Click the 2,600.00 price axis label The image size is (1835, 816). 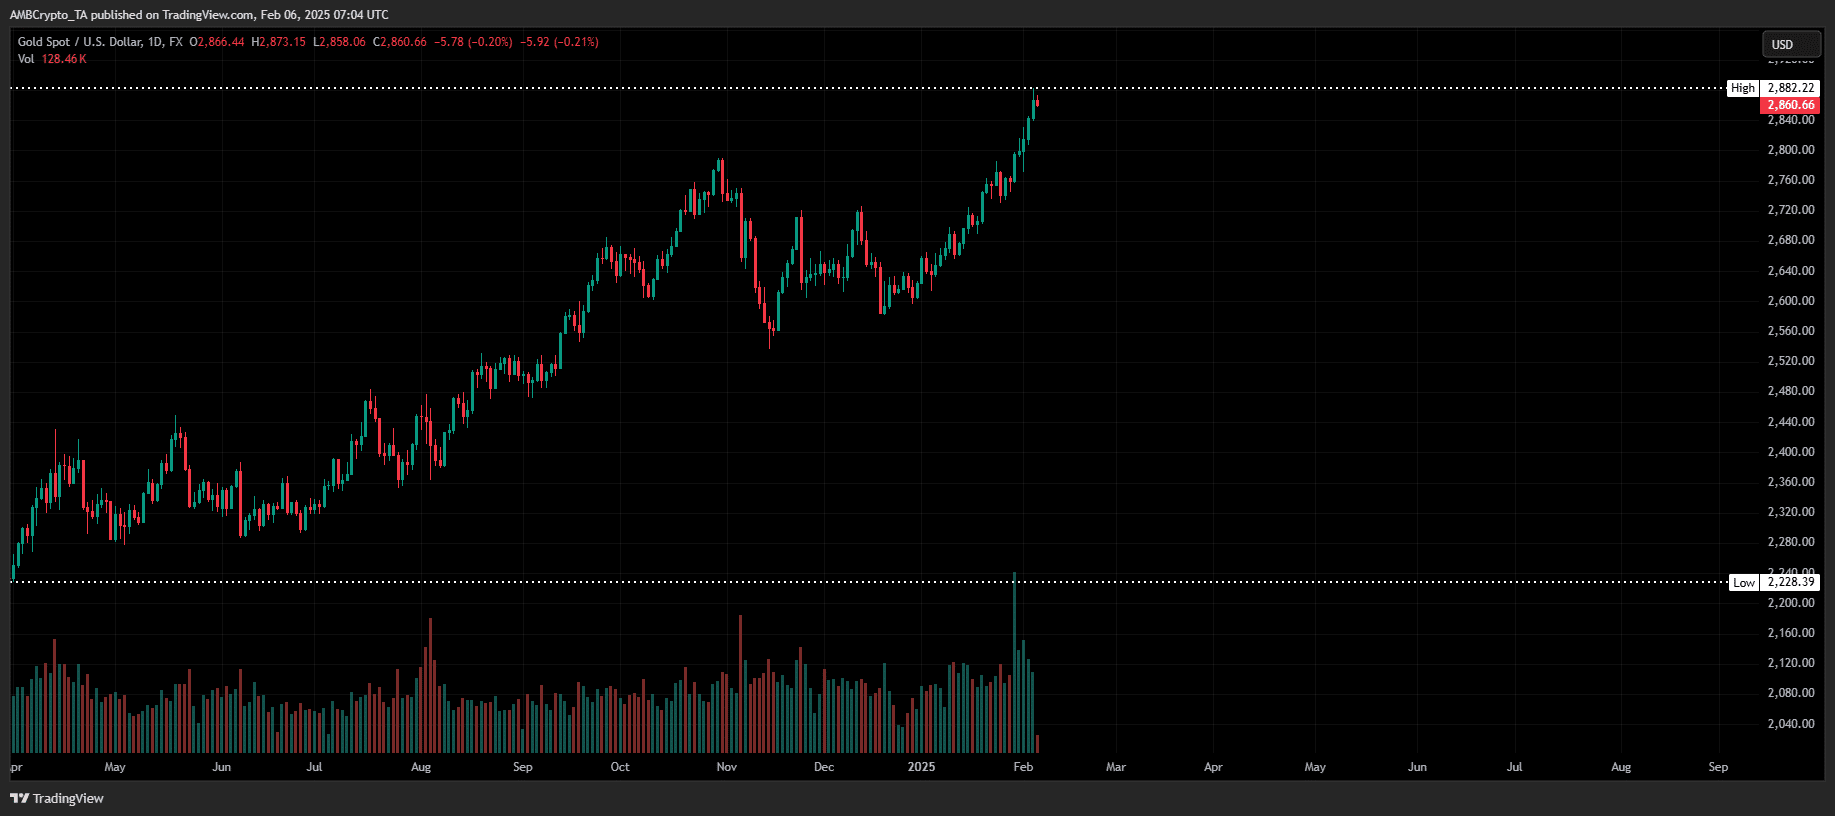(x=1791, y=301)
